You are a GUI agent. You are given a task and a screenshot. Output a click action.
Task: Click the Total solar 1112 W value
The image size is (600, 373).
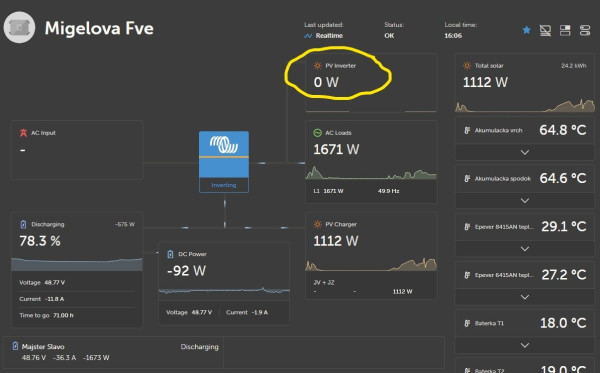click(486, 82)
